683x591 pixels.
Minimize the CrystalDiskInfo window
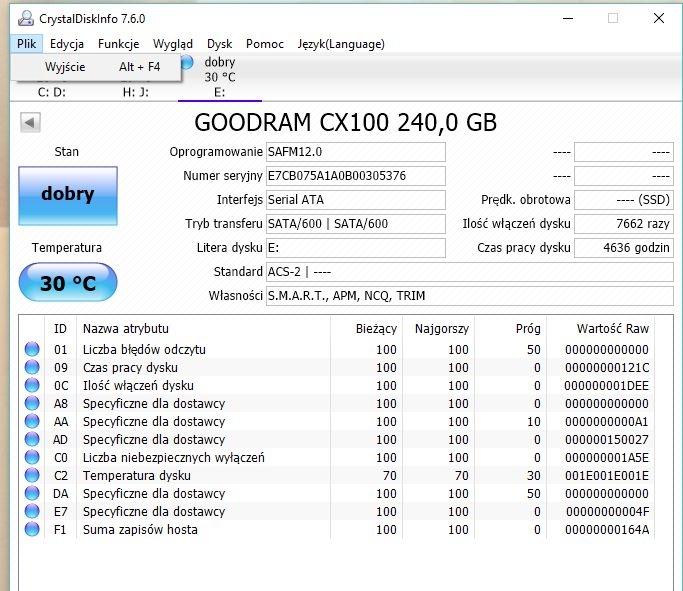coord(568,18)
